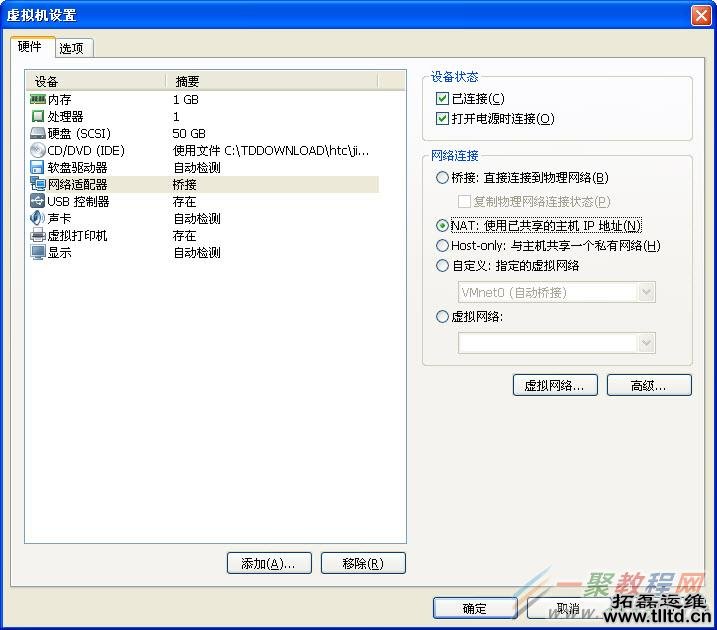717x630 pixels.
Task: Click 存在 summary in 虚拟打印机 row
Action: point(185,235)
